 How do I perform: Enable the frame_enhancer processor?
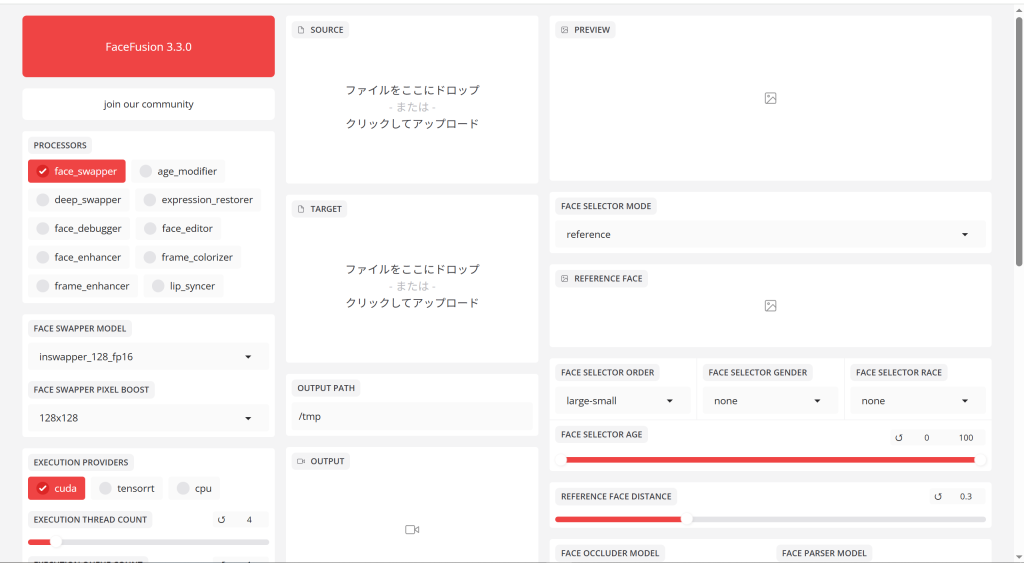pyautogui.click(x=83, y=286)
